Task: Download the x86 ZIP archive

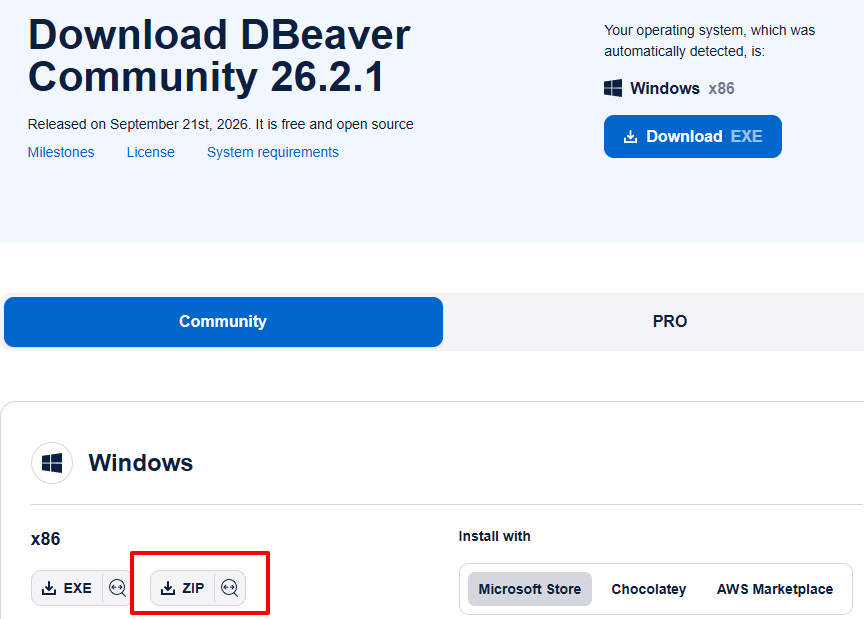Action: click(x=182, y=588)
